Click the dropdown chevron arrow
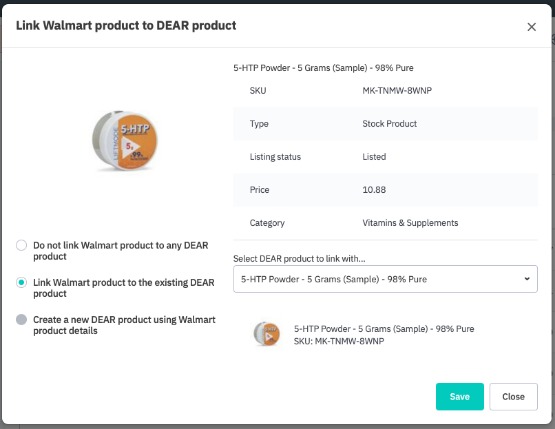This screenshot has height=429, width=555. tap(527, 279)
